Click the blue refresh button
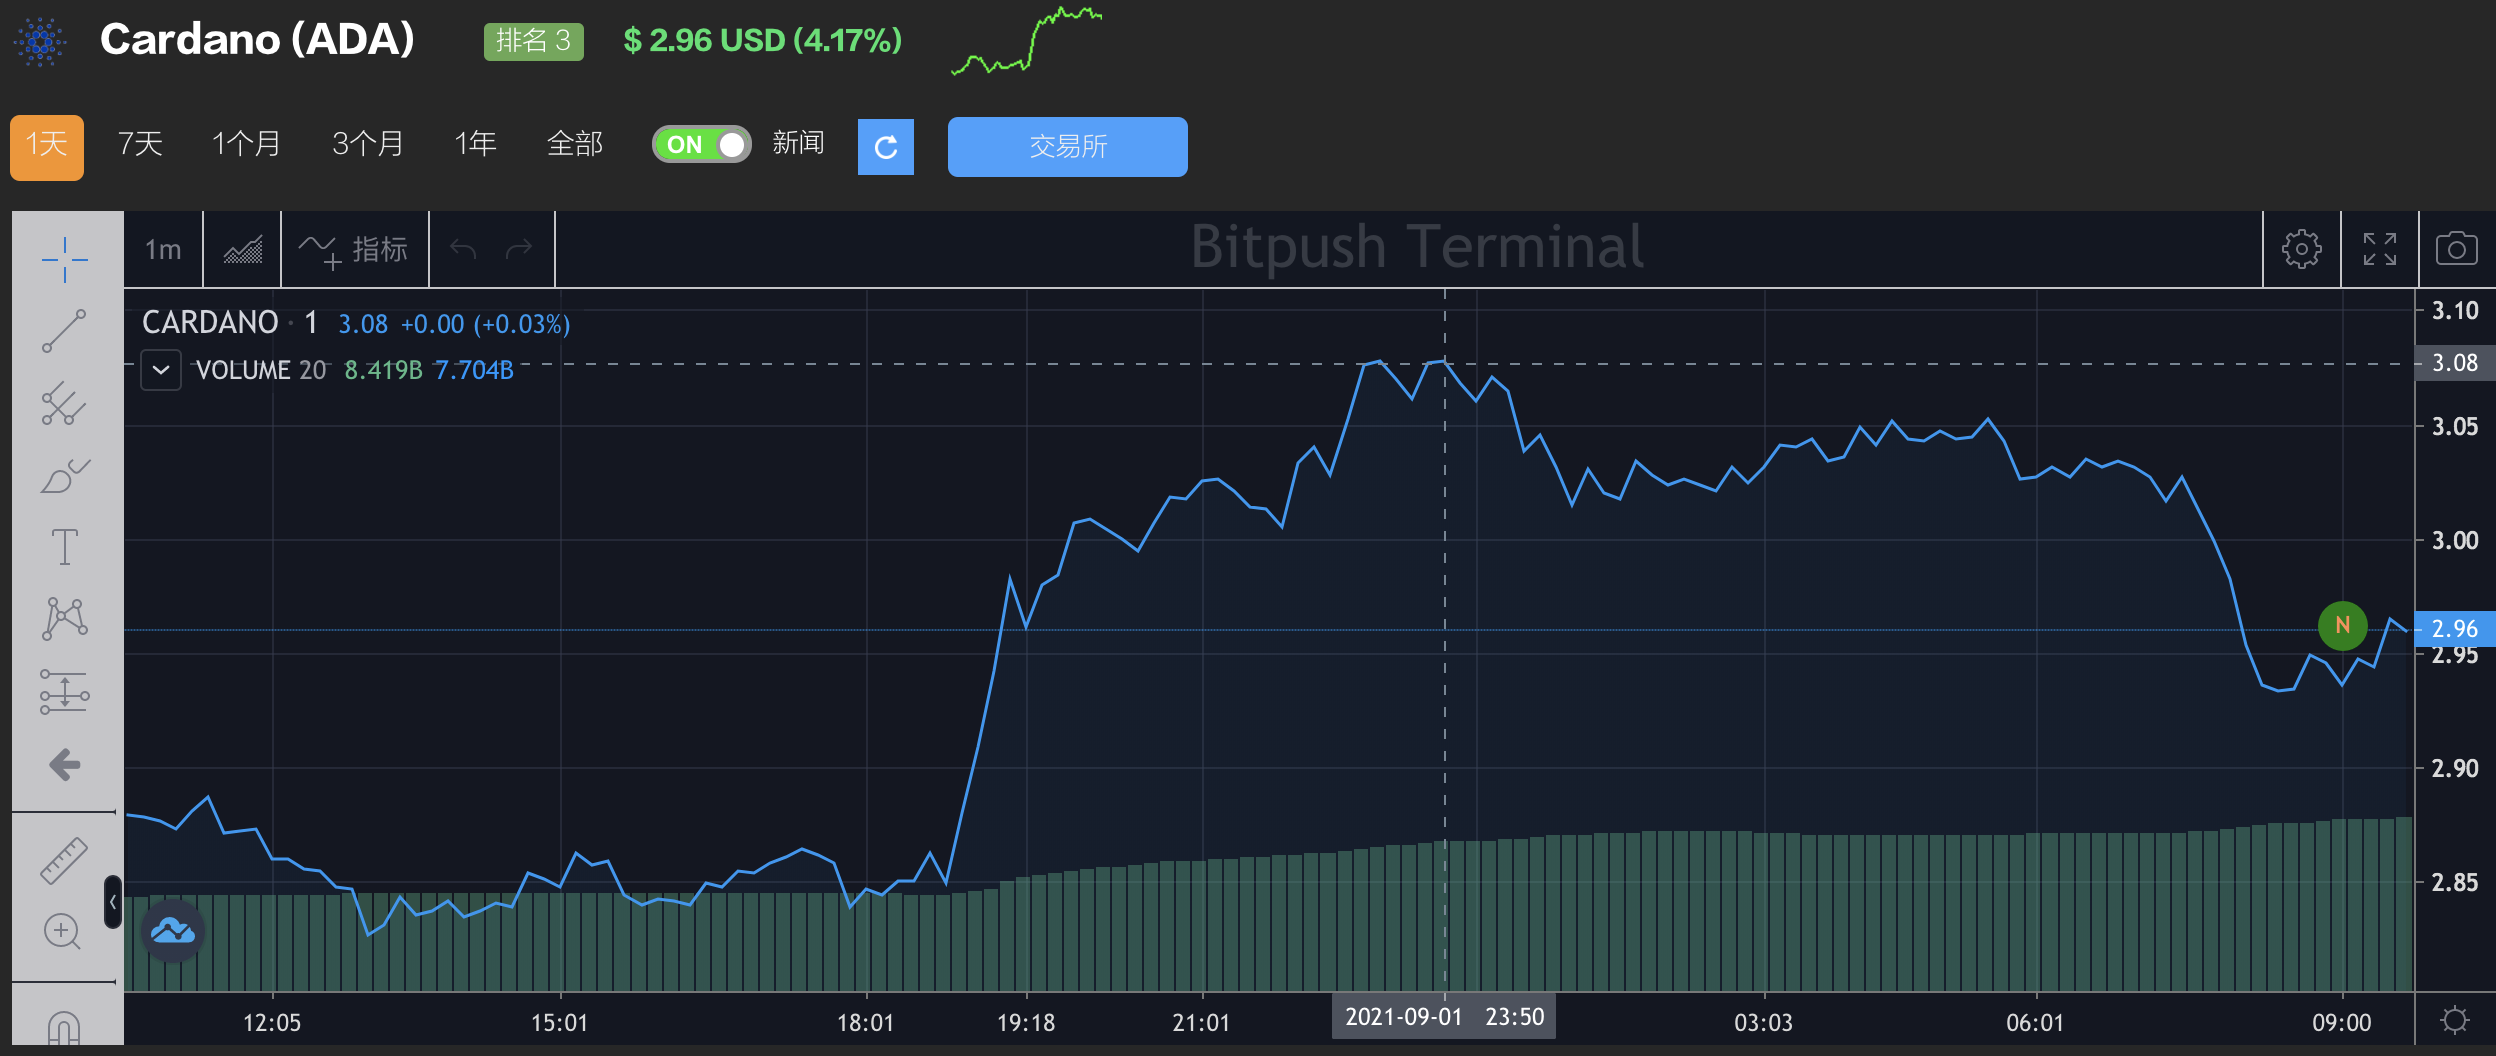This screenshot has height=1056, width=2496. (x=886, y=147)
